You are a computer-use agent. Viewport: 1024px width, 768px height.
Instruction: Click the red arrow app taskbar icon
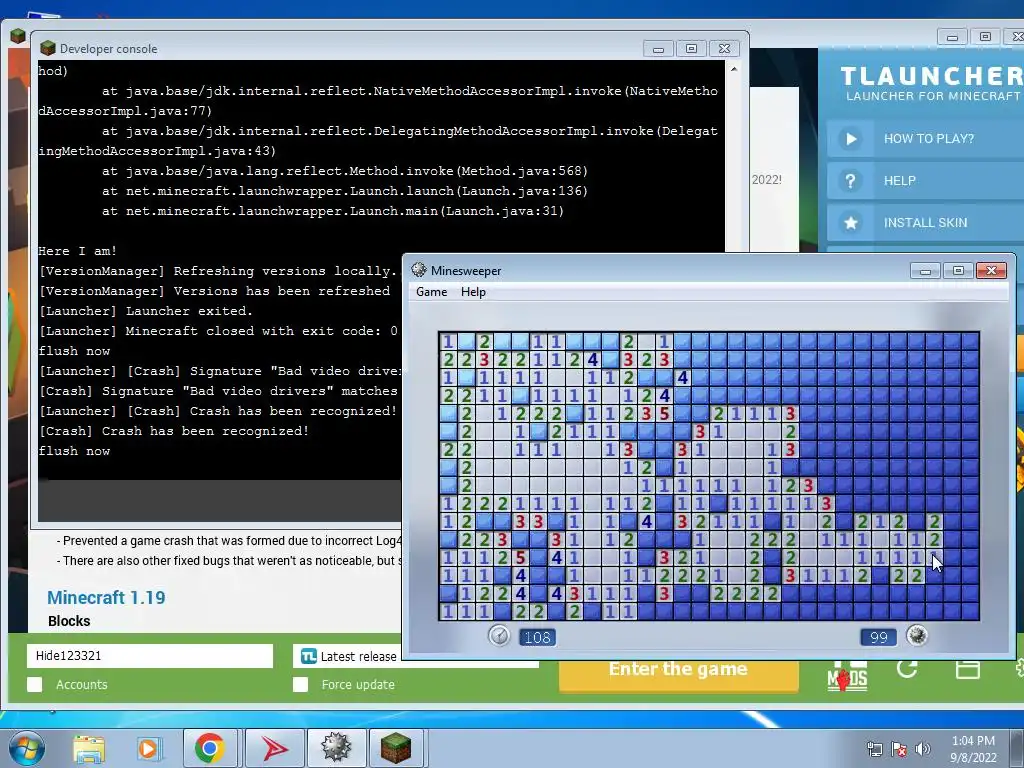274,748
